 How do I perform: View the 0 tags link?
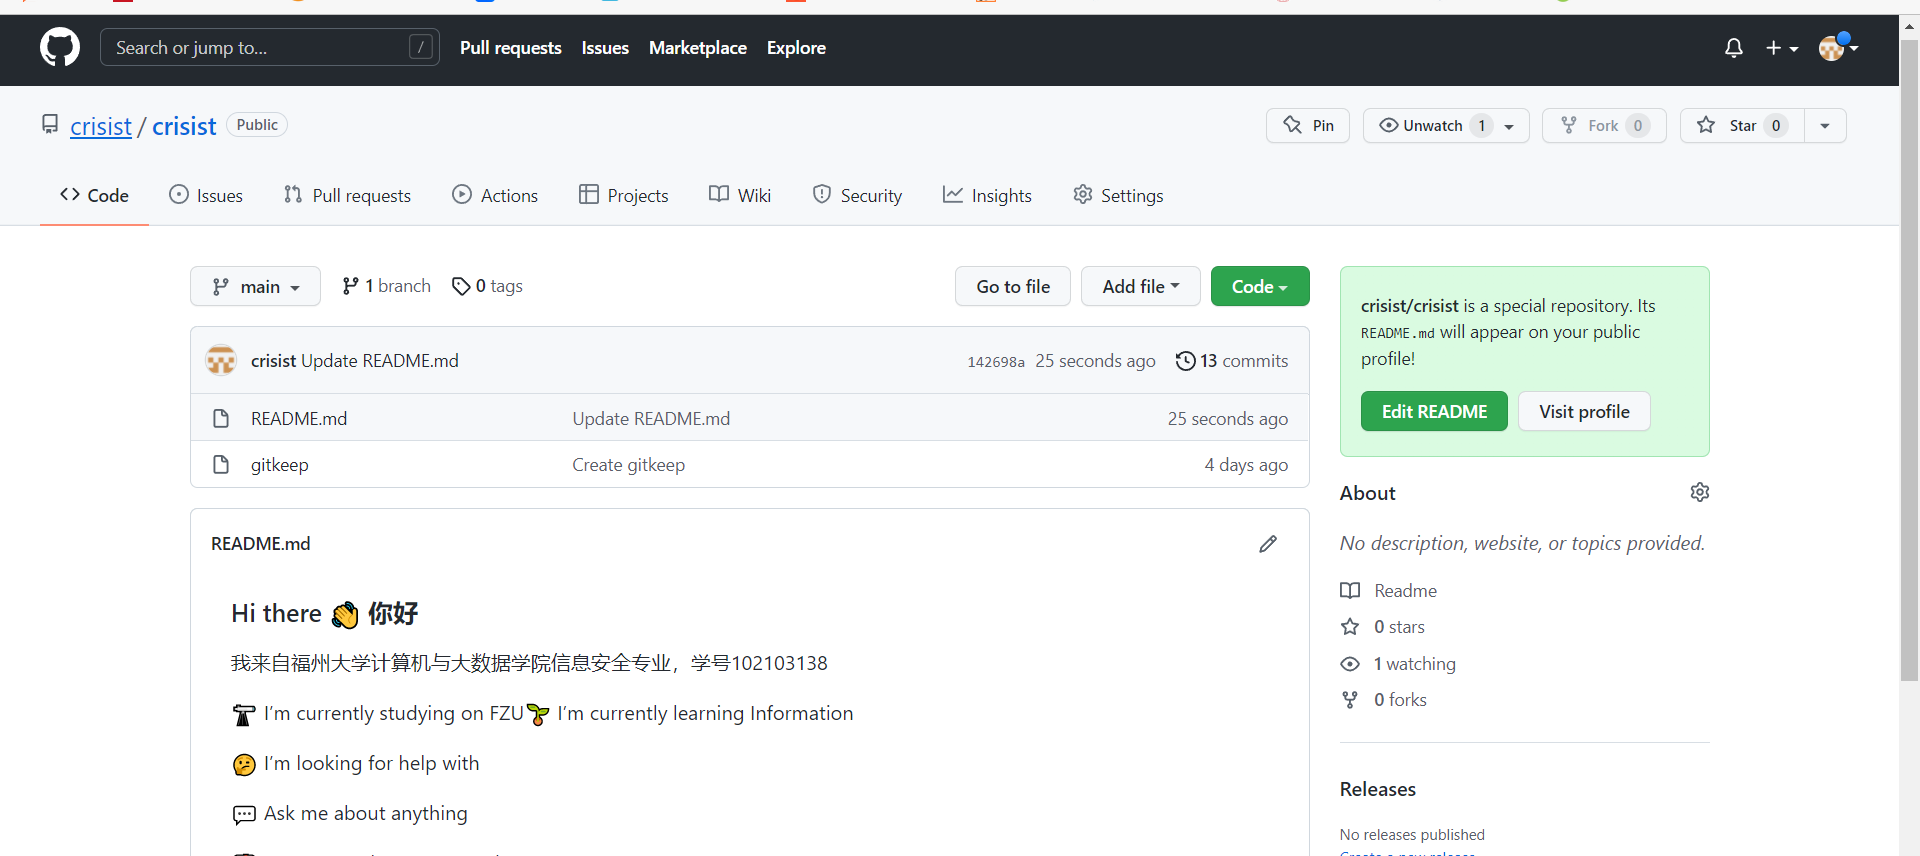point(487,286)
